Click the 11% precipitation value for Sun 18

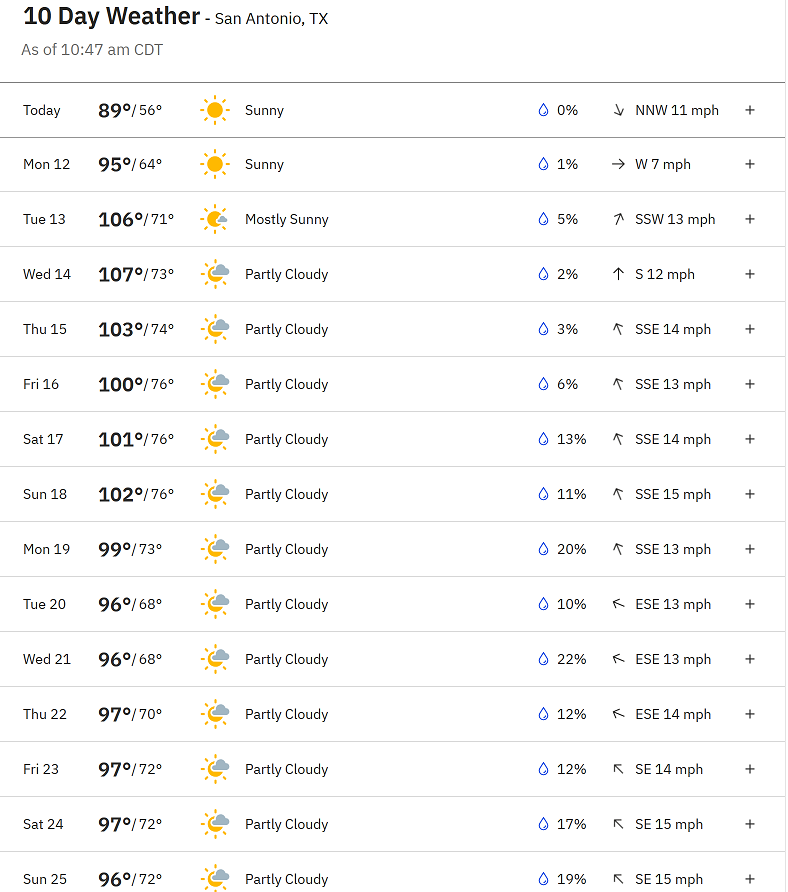(571, 494)
